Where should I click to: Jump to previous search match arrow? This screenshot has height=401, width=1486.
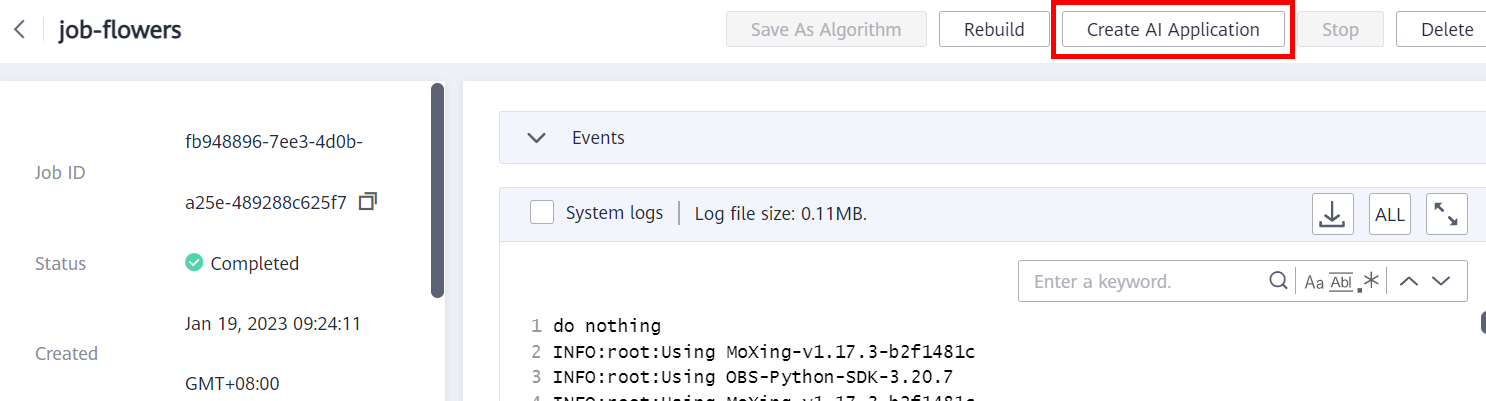tap(1409, 281)
